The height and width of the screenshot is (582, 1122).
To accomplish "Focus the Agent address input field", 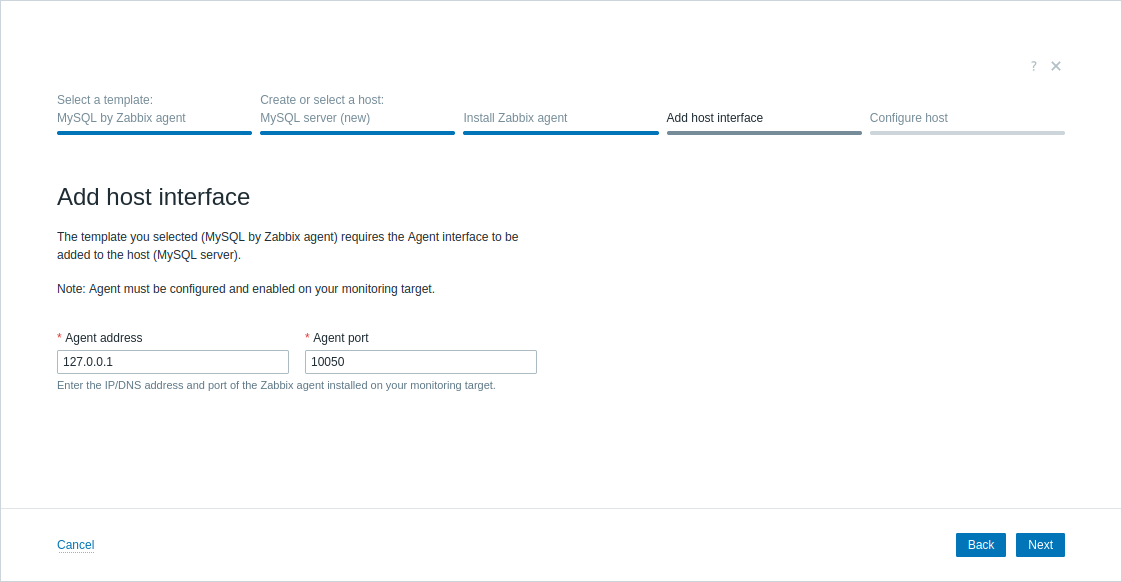I will [x=173, y=362].
